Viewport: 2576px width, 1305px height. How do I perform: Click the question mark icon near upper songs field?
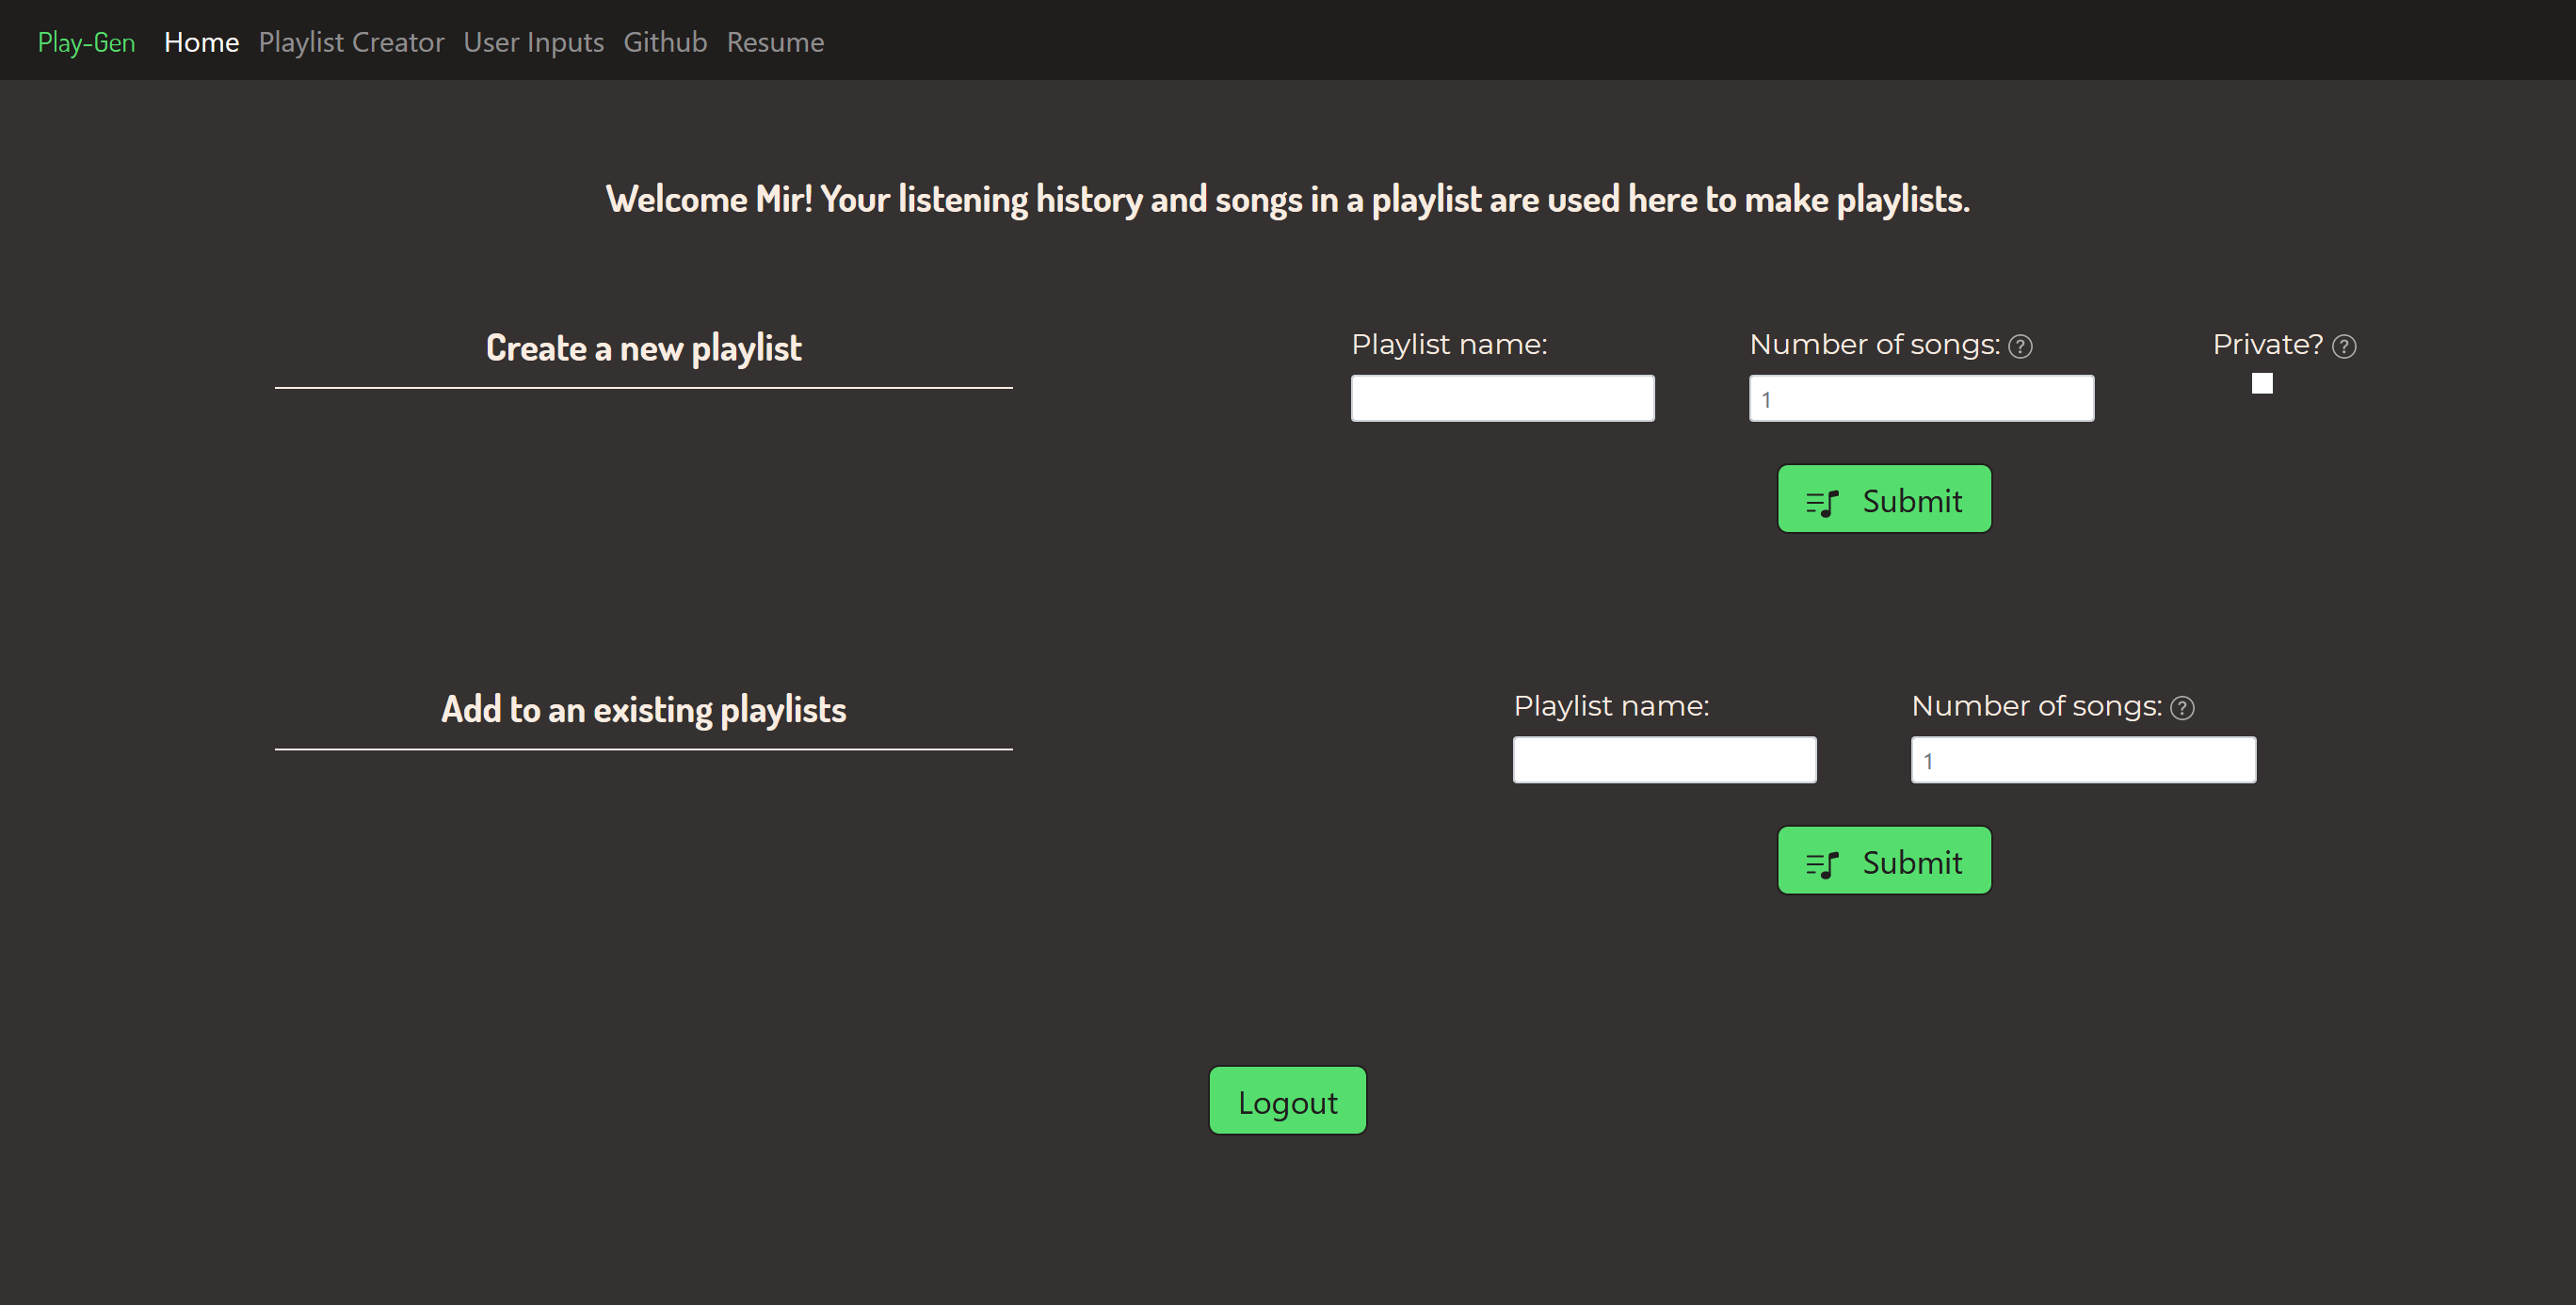(x=2020, y=345)
